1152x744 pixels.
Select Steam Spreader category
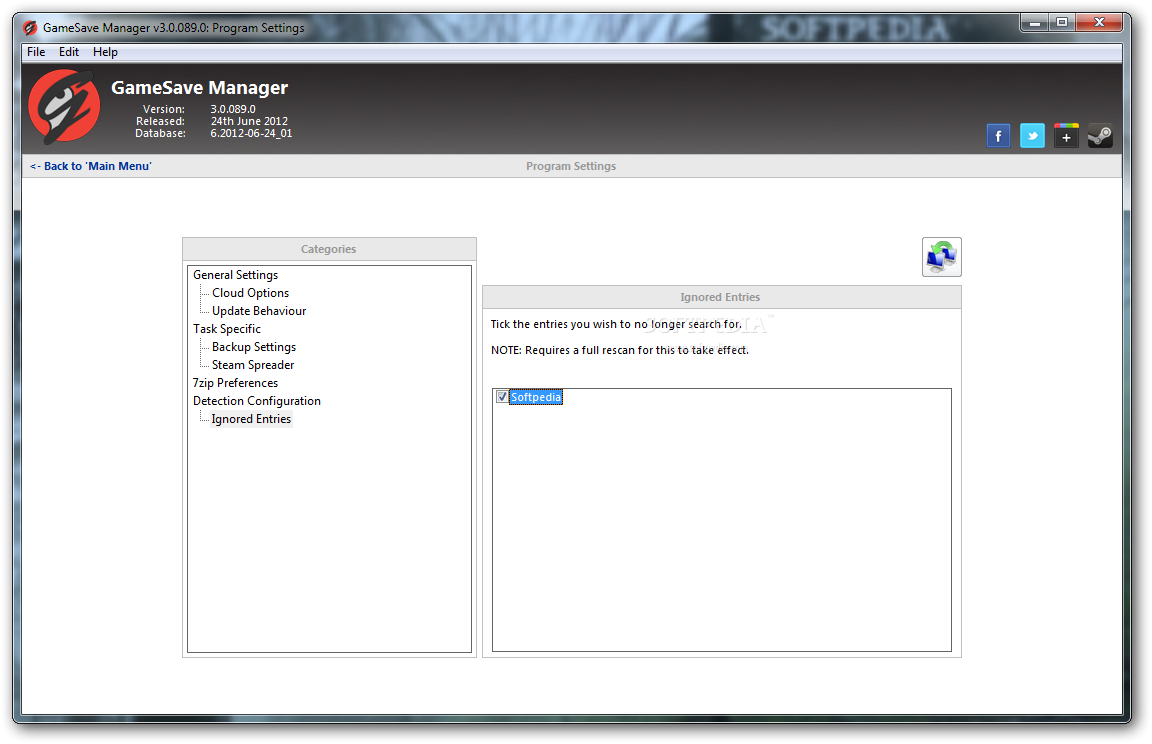pyautogui.click(x=253, y=365)
